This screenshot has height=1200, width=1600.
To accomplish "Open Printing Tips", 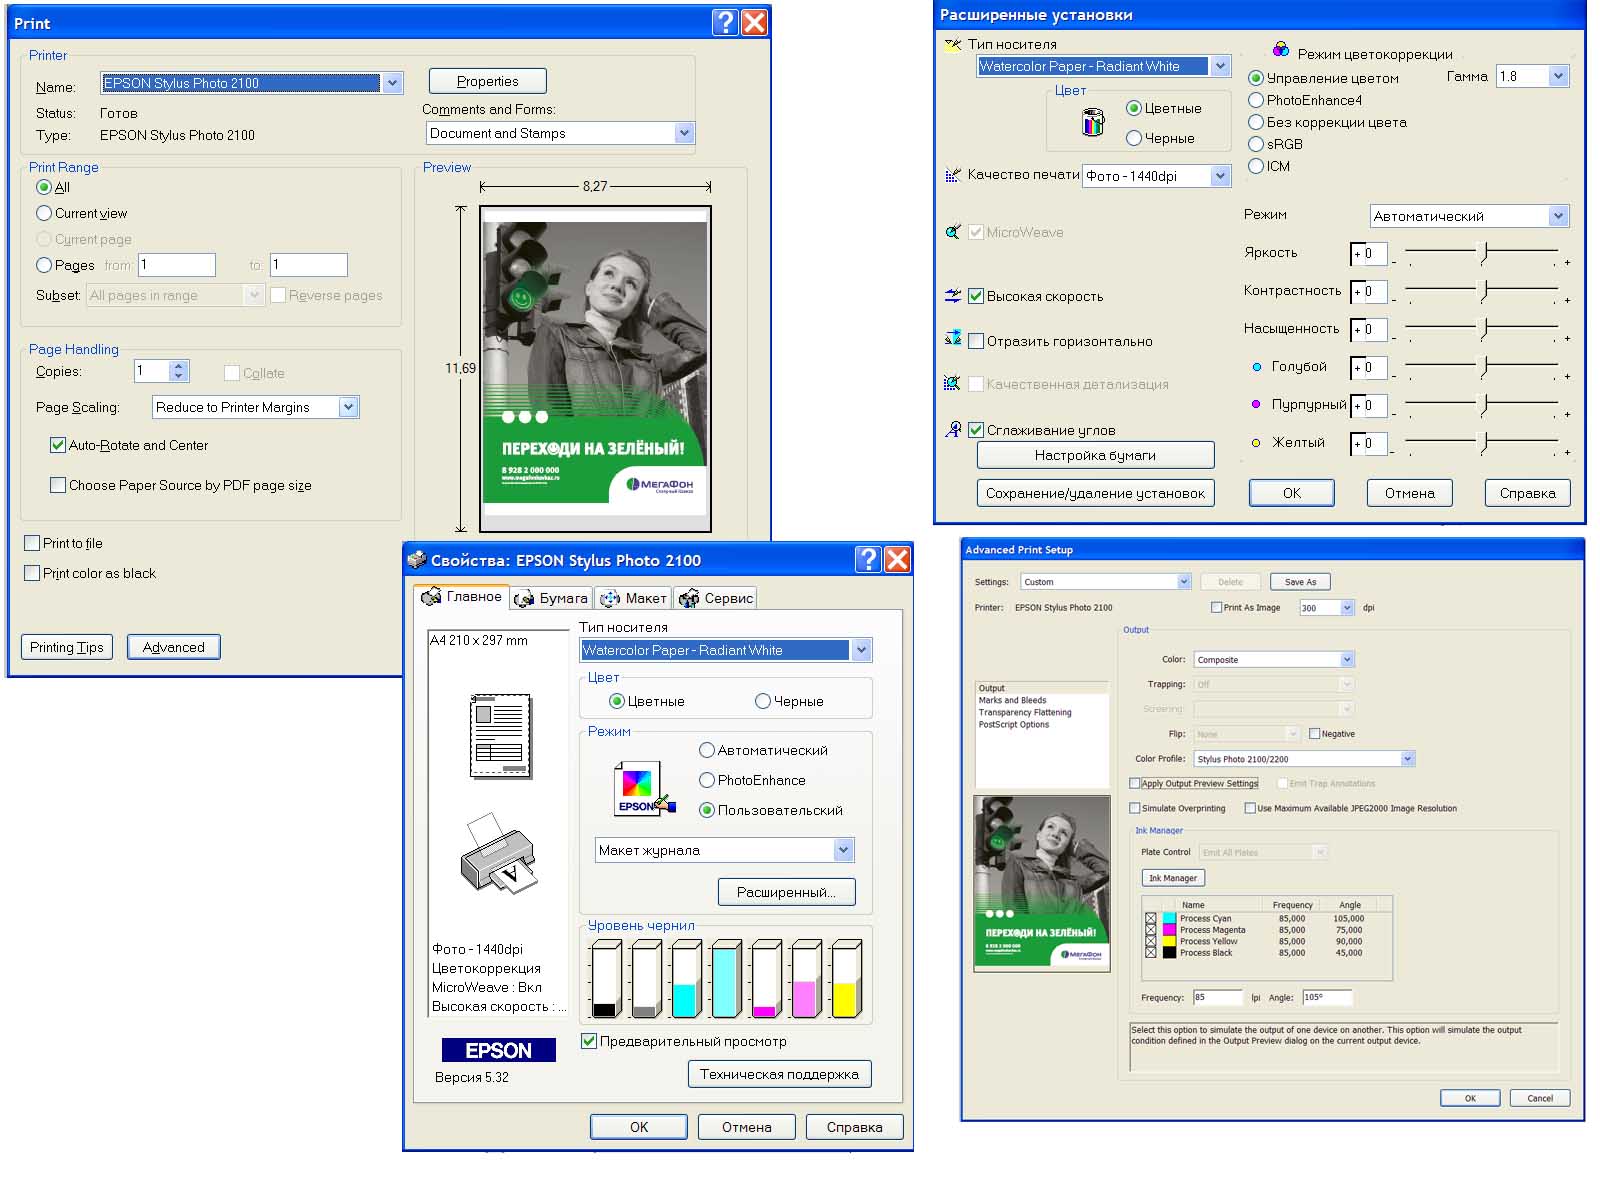I will [67, 647].
